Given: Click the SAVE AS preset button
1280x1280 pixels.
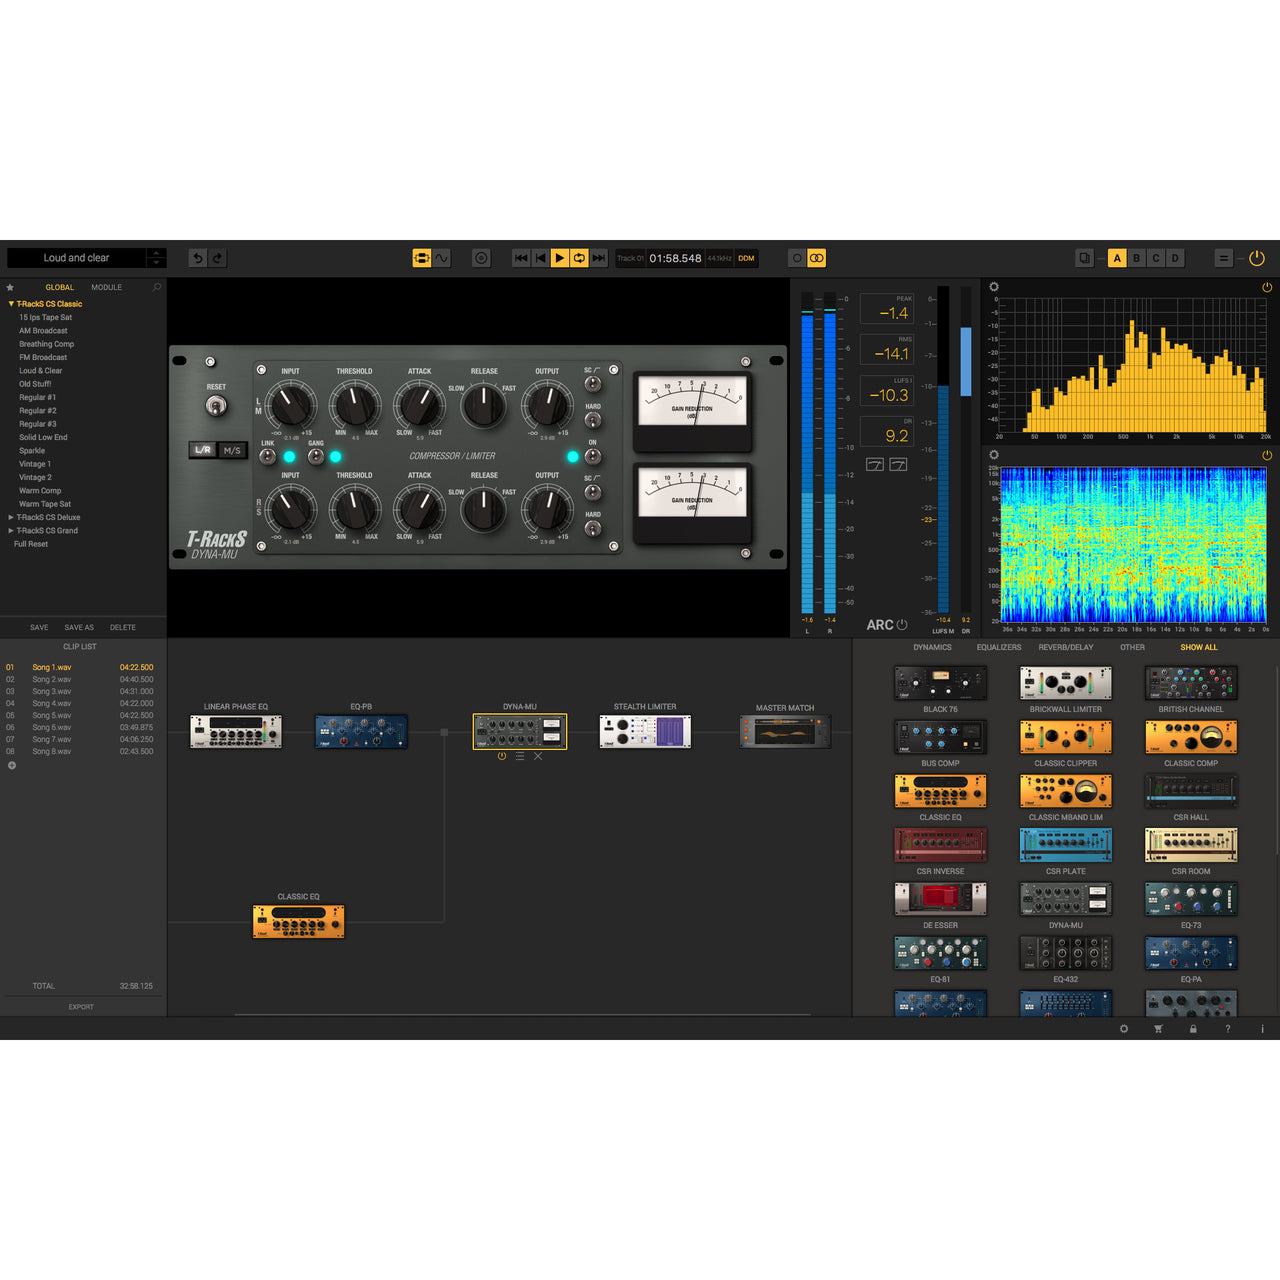Looking at the screenshot, I should click(x=79, y=628).
